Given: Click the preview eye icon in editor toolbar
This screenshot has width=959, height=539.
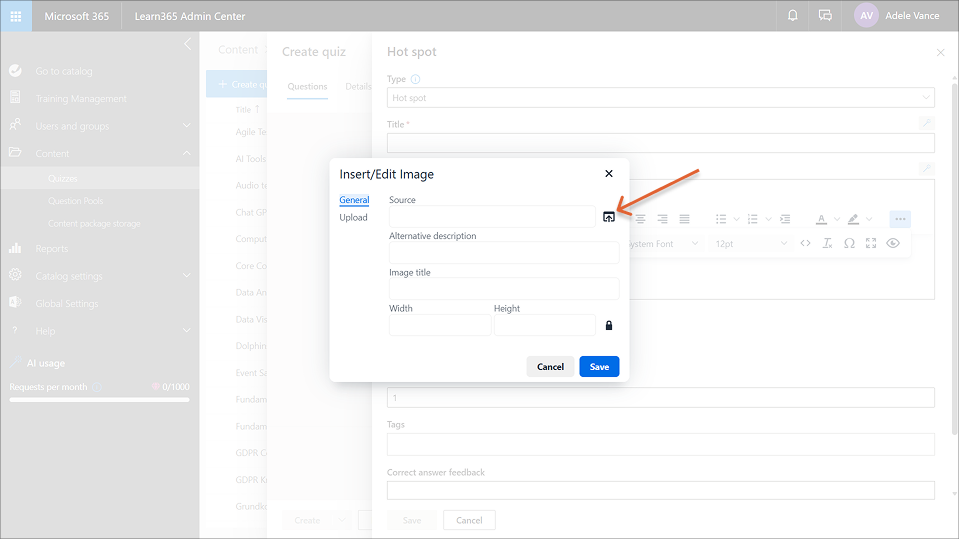Looking at the screenshot, I should point(893,244).
